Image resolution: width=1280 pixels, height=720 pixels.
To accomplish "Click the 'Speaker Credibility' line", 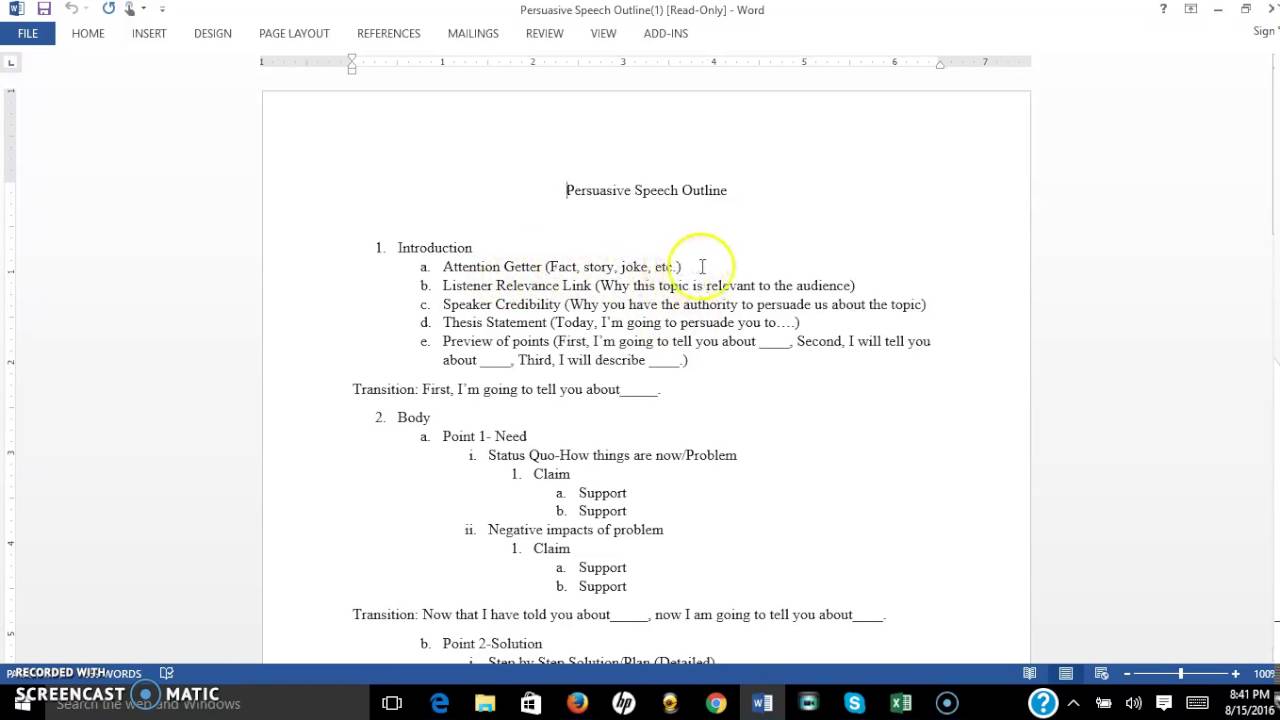I will (x=684, y=304).
